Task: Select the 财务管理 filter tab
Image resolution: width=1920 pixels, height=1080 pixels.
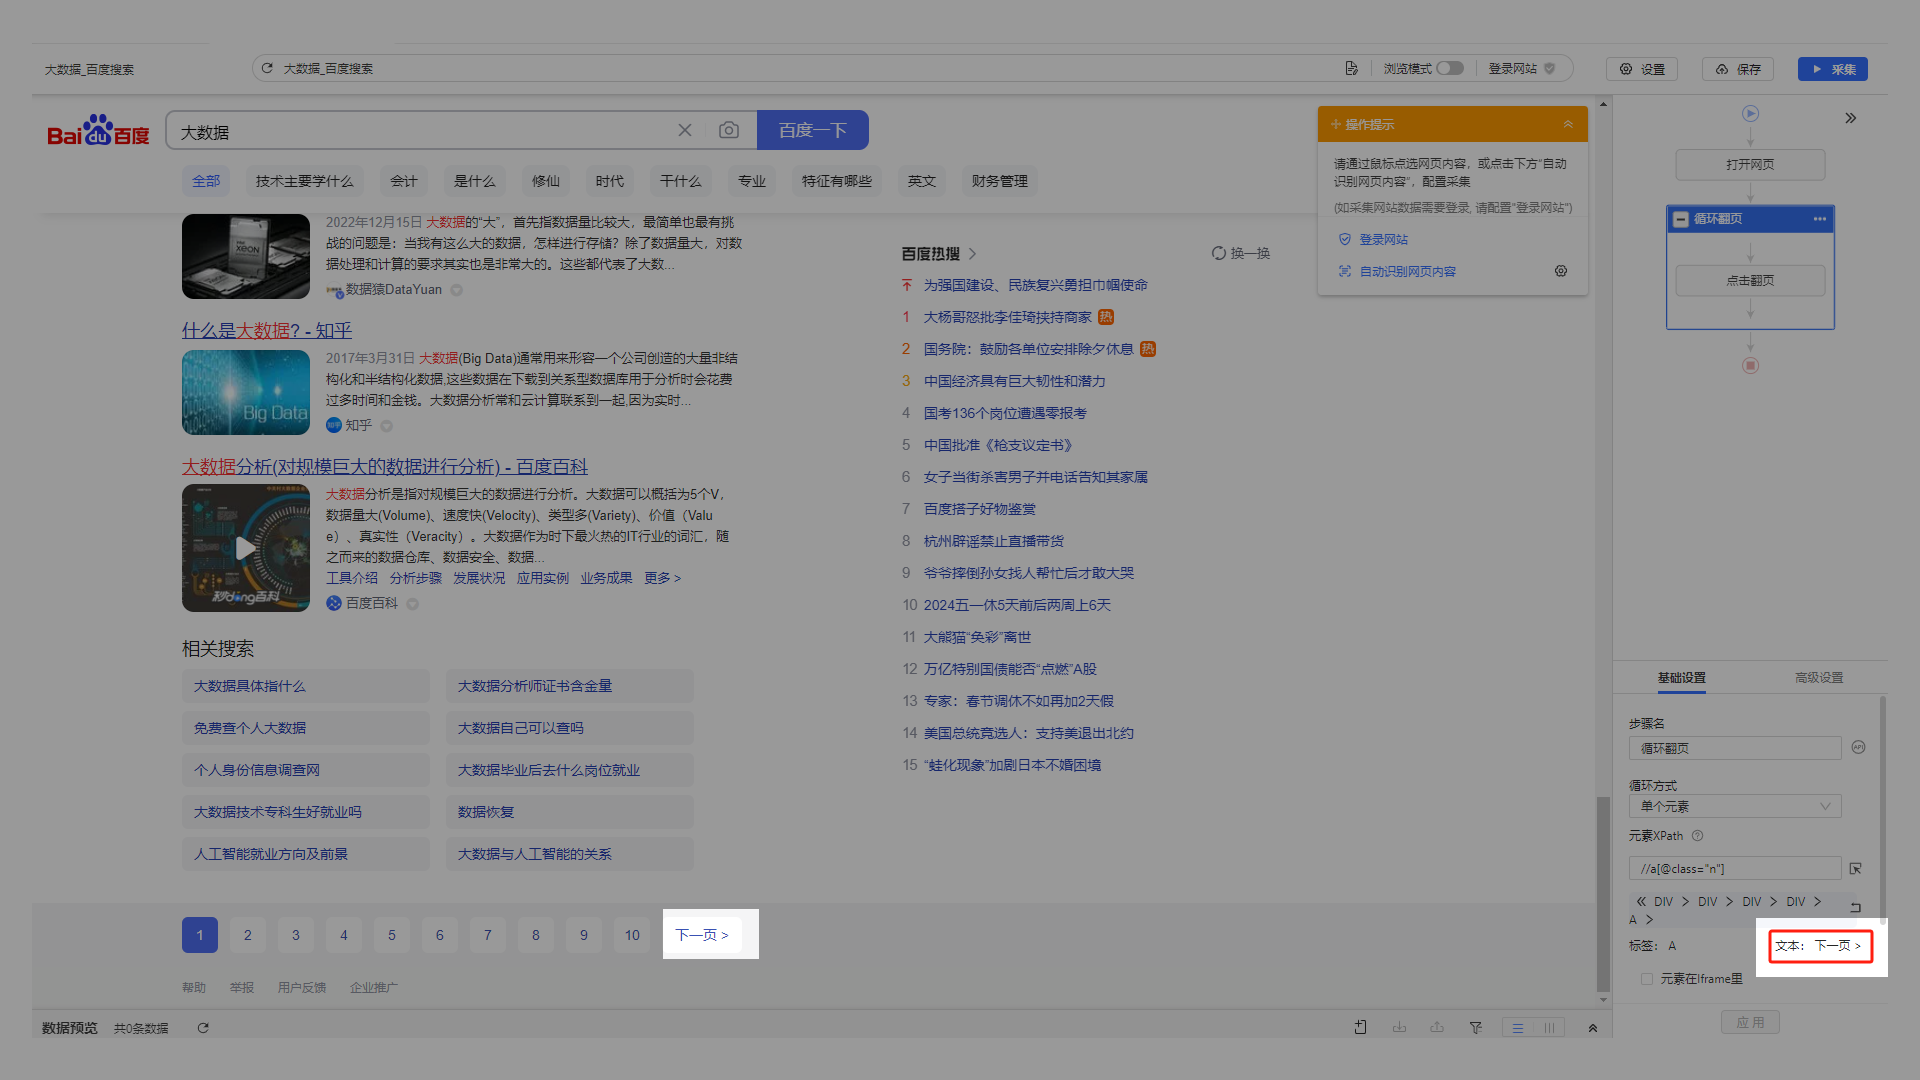Action: [1000, 181]
